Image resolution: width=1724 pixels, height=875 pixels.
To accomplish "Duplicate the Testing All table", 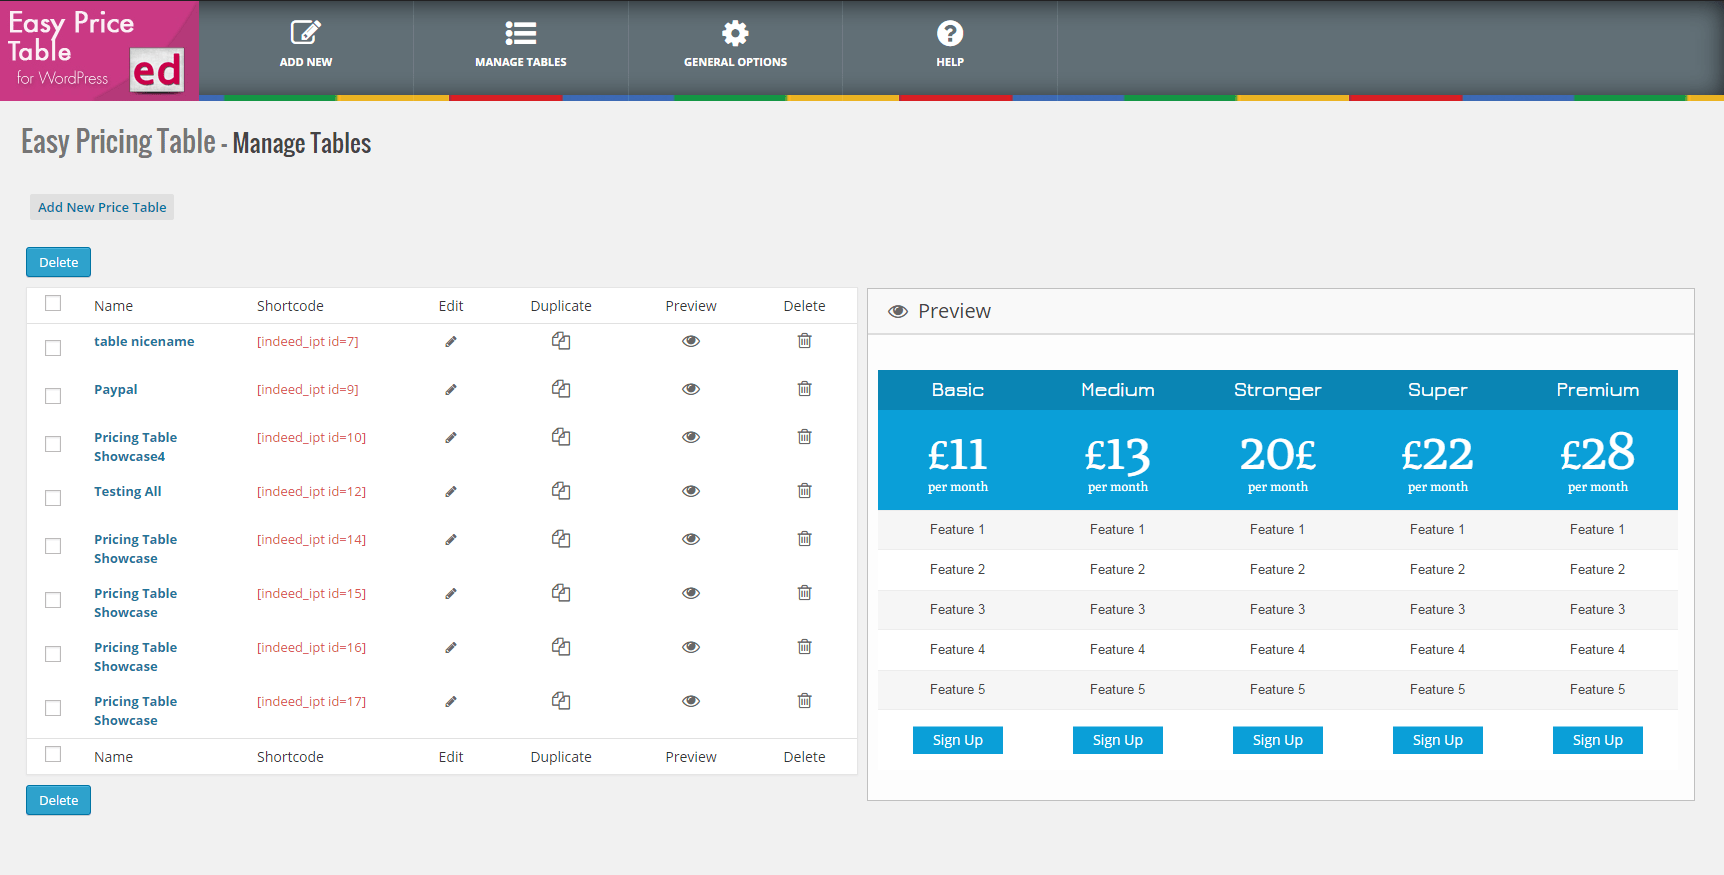I will tap(561, 491).
